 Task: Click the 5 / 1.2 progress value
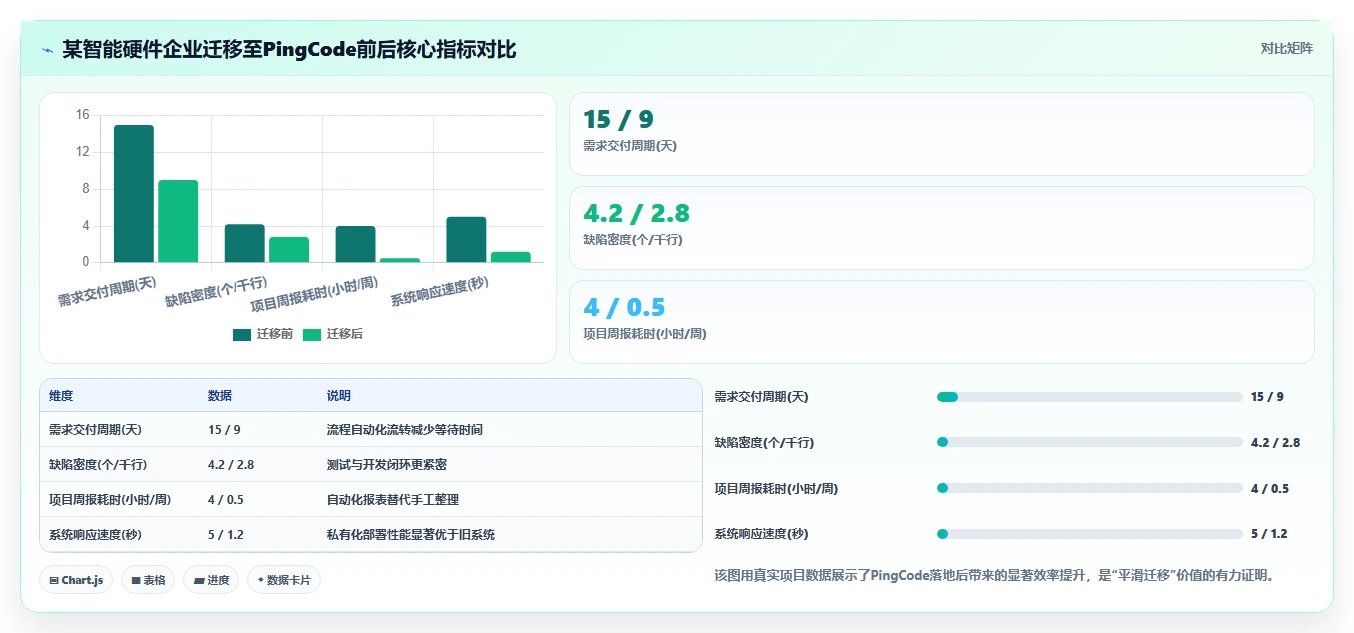tap(1269, 534)
